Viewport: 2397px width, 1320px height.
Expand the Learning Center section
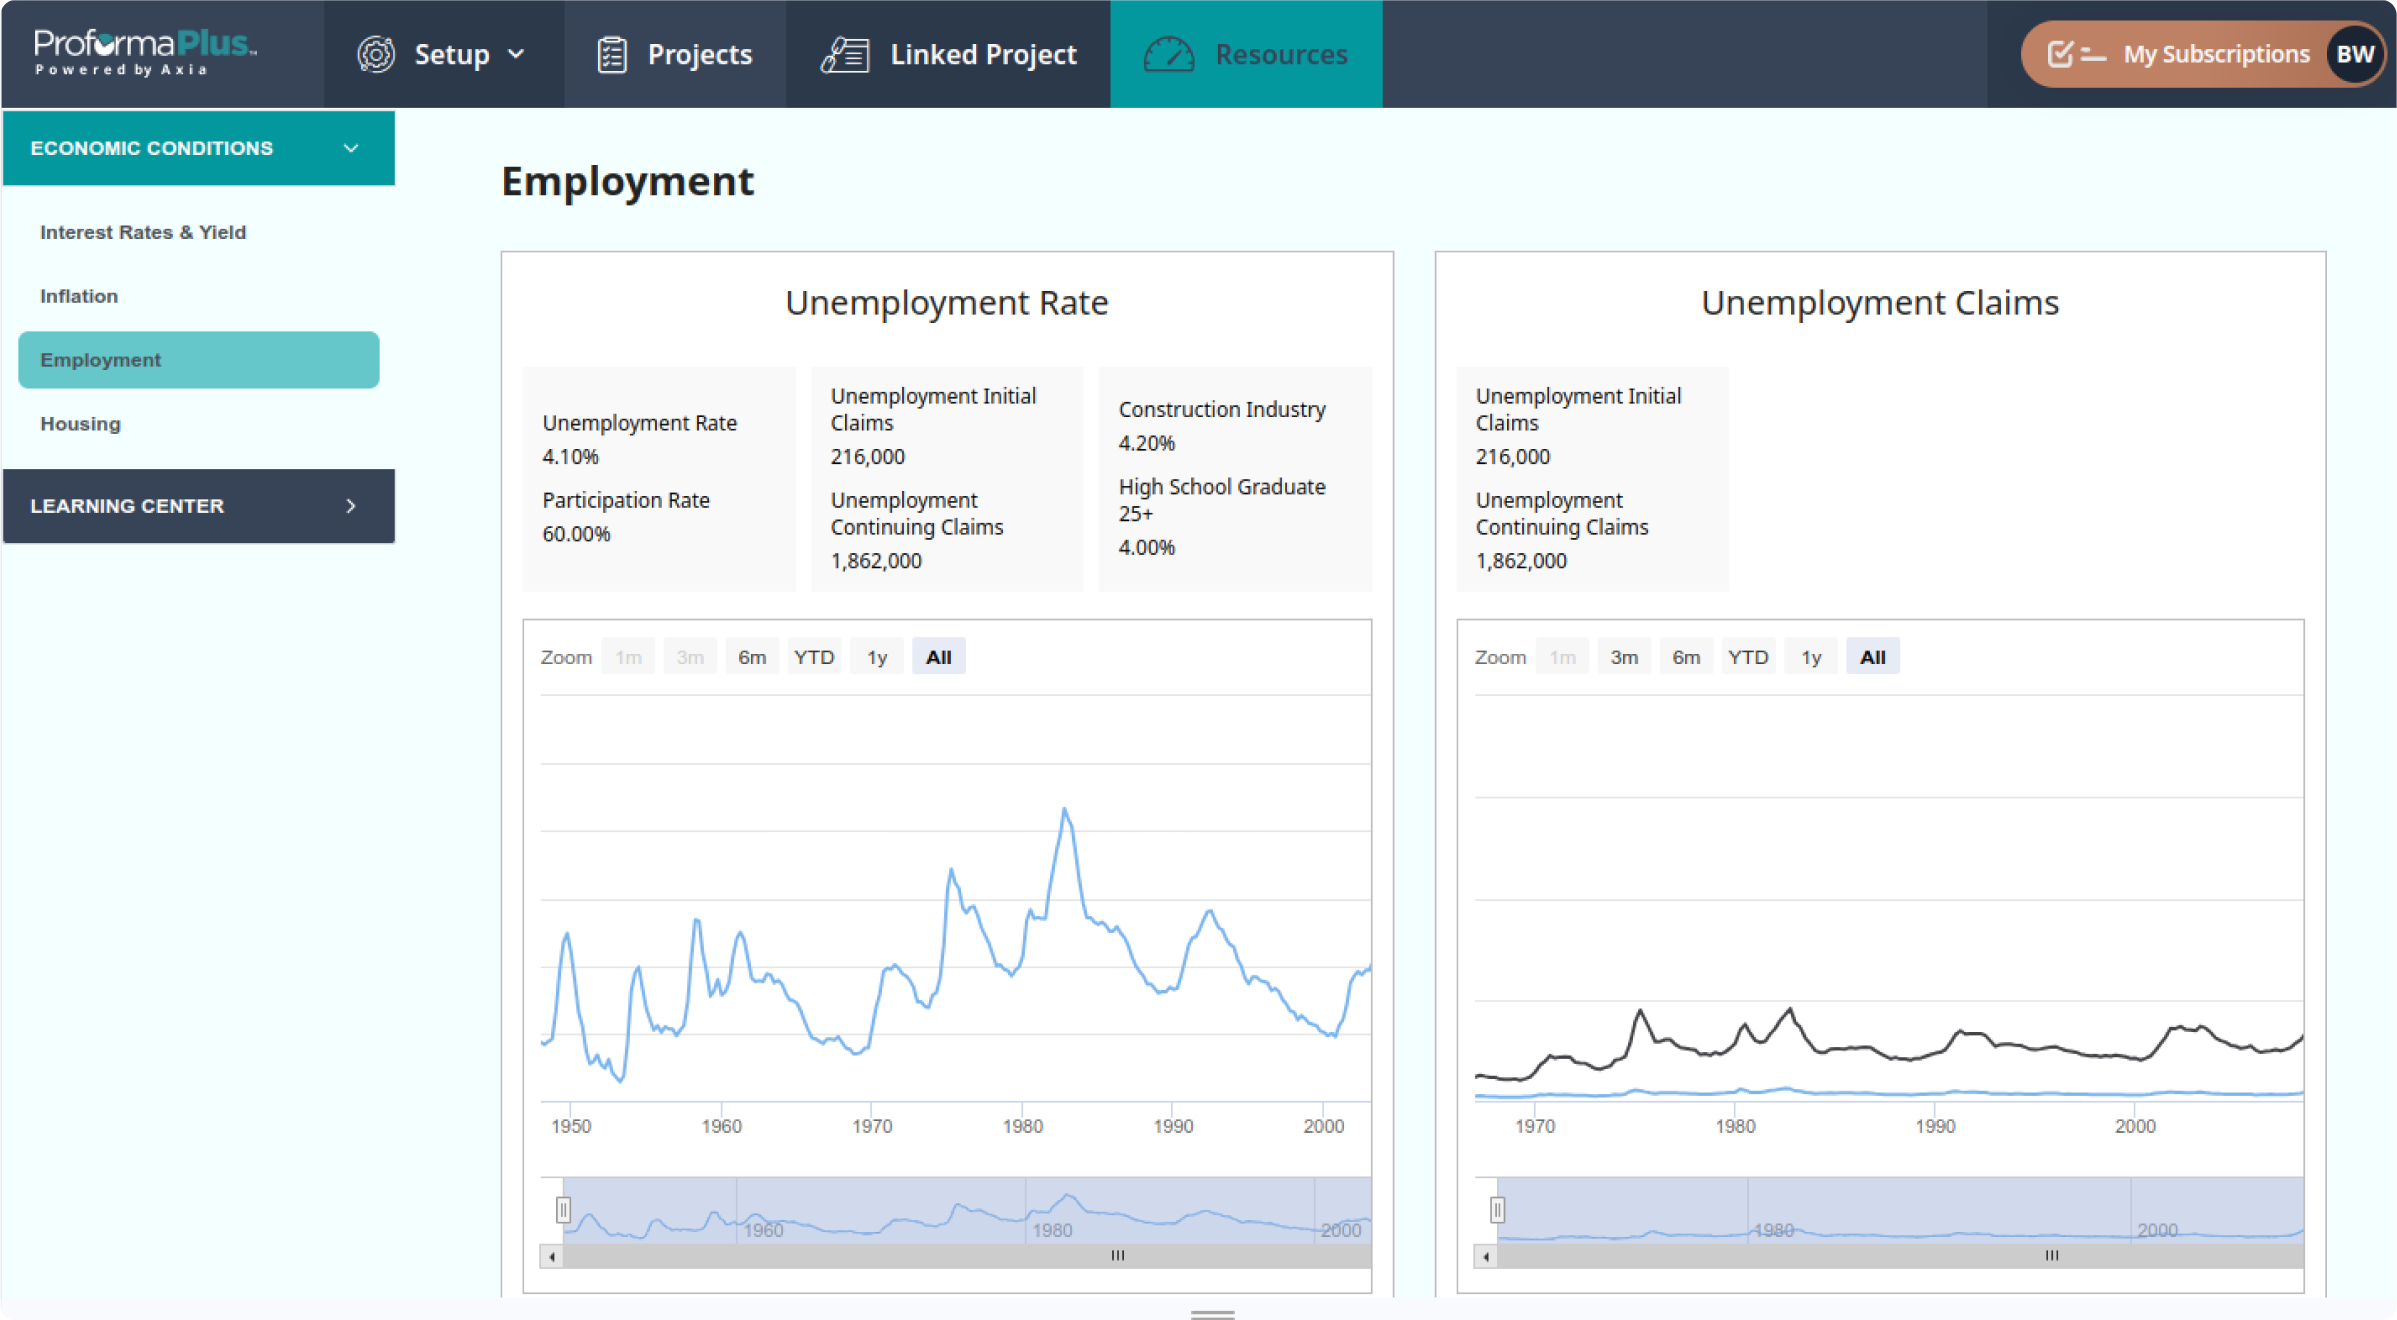350,506
